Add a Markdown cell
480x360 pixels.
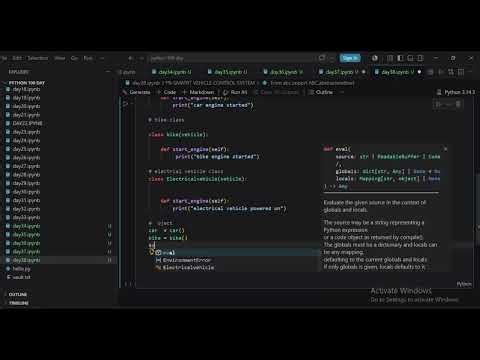[198, 92]
